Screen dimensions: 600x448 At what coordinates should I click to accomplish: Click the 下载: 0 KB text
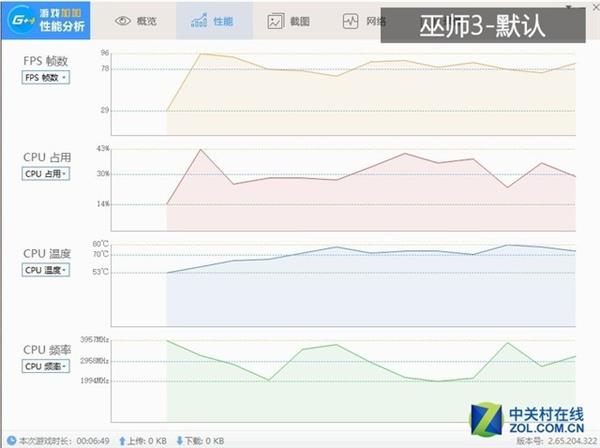coord(204,441)
